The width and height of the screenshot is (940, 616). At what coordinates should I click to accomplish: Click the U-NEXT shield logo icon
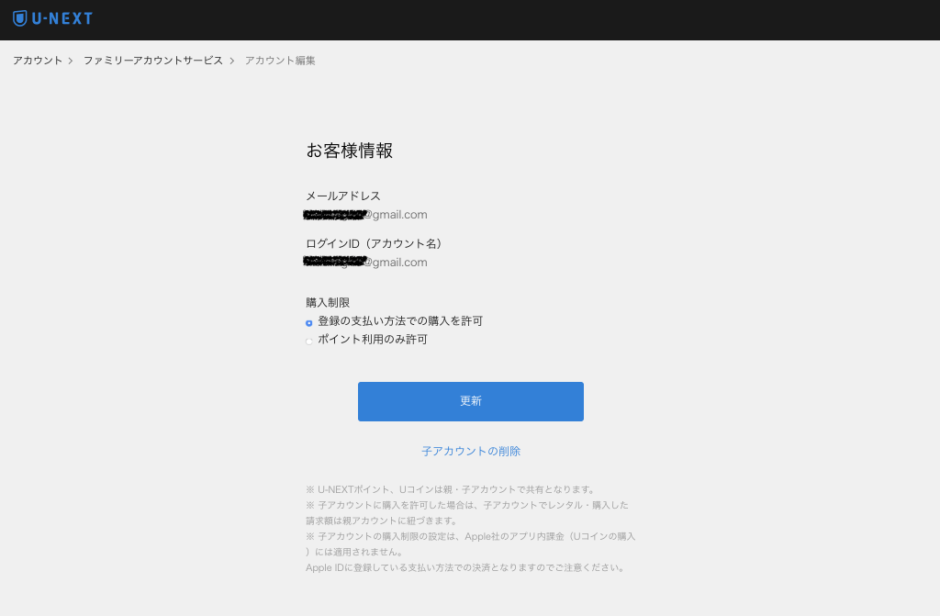(x=20, y=19)
